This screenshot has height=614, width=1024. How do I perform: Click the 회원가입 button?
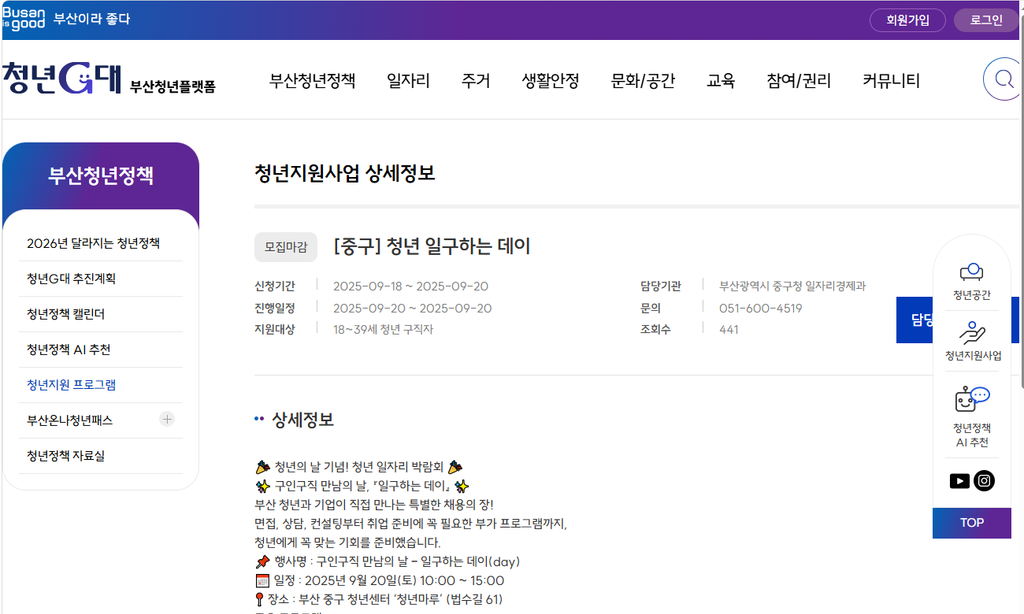coord(908,20)
